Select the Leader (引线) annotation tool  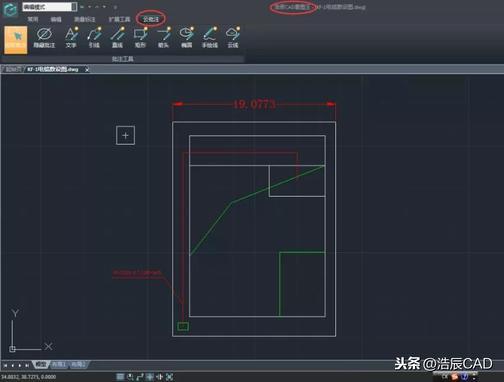(94, 38)
